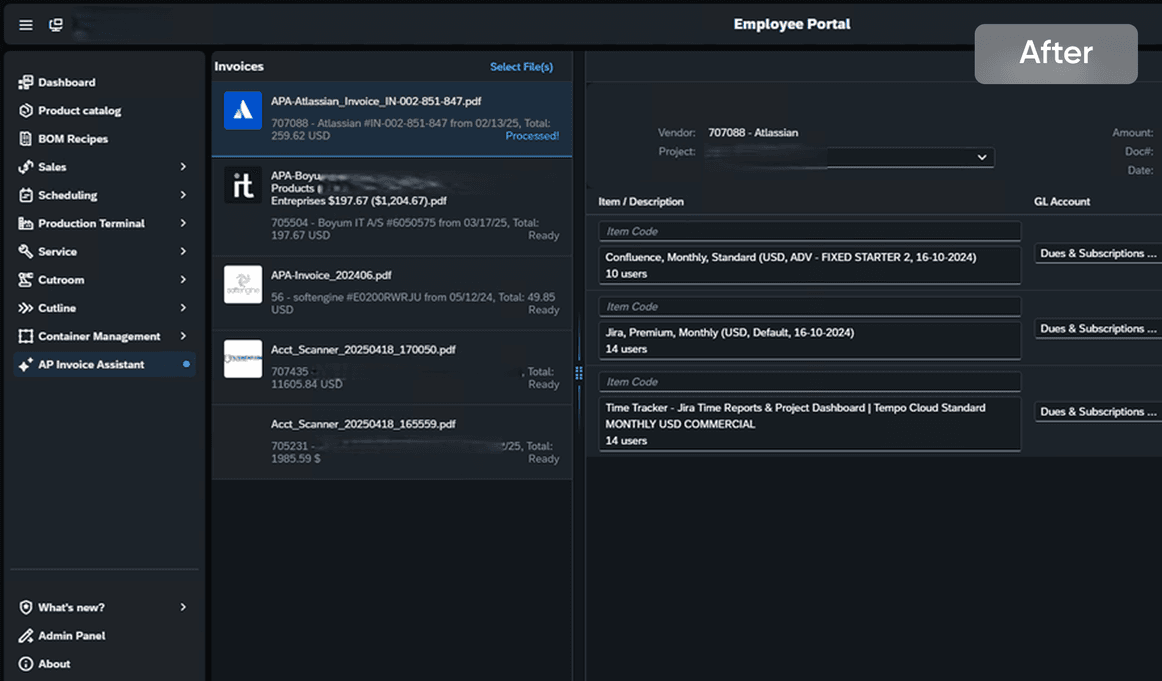Click the Select File(s) link
1162x681 pixels.
[521, 67]
